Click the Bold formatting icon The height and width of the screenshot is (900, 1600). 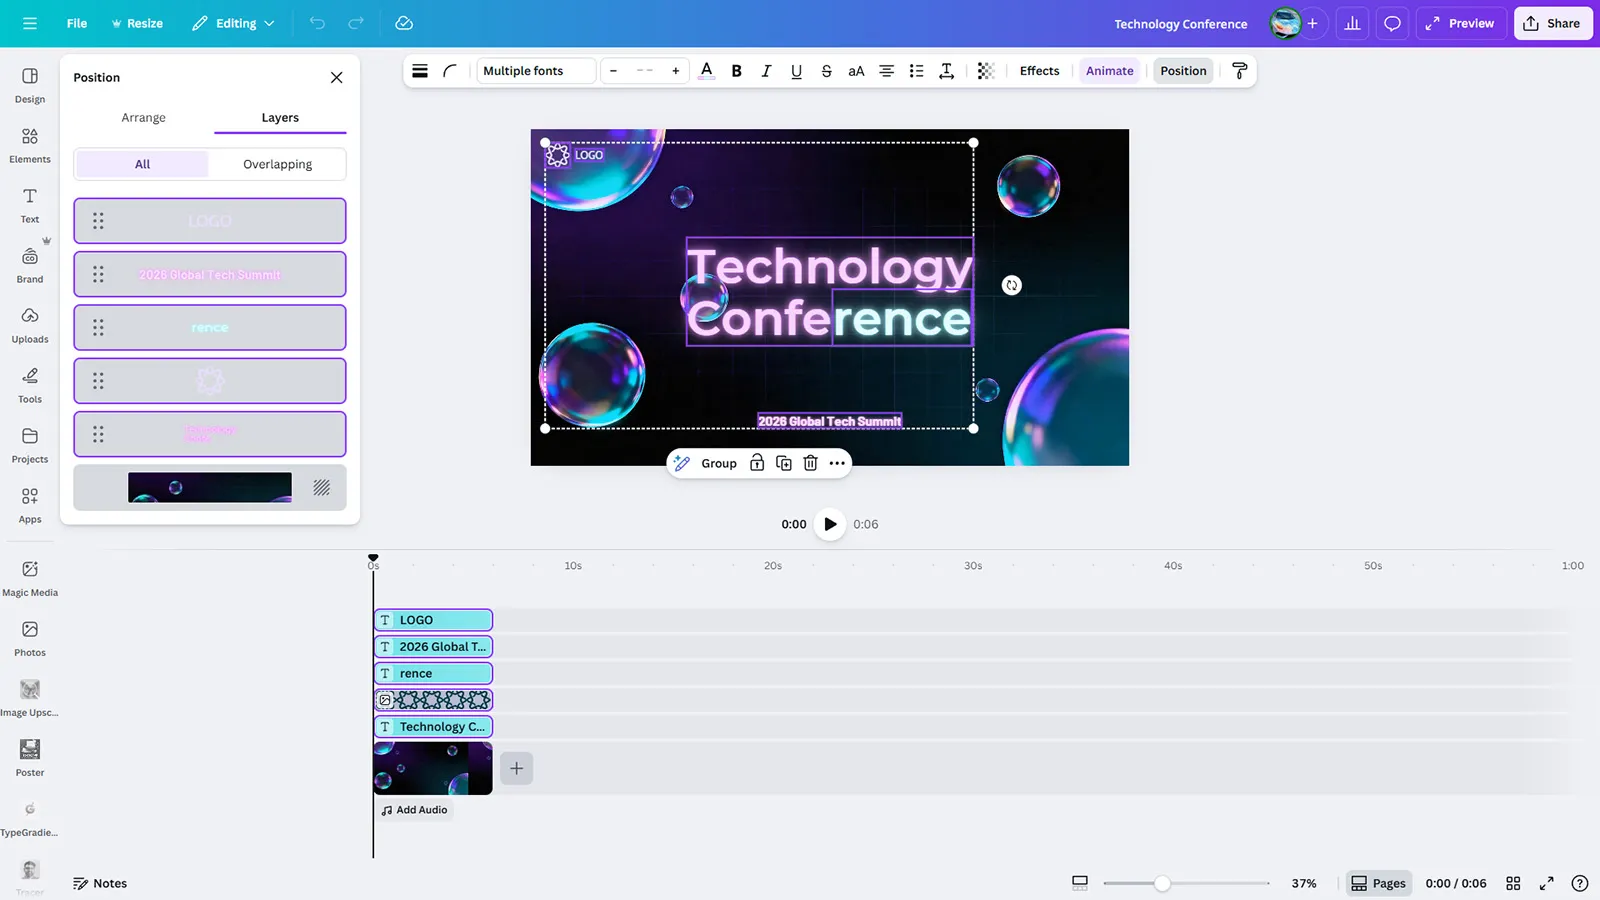click(x=737, y=71)
